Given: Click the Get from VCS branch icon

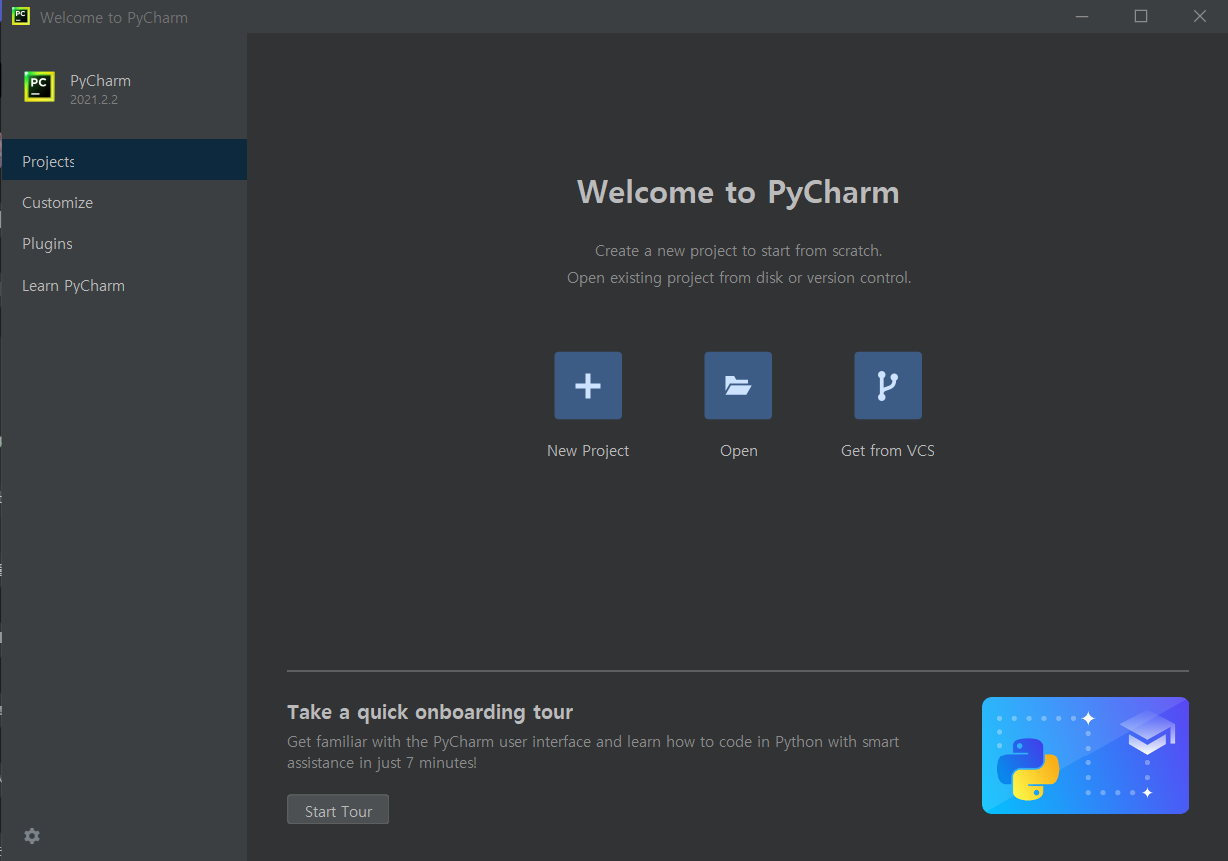Looking at the screenshot, I should click(x=888, y=385).
